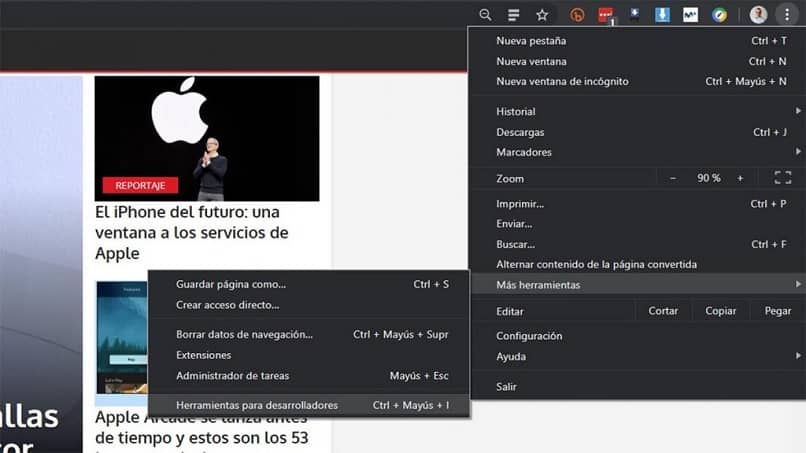Viewport: 806px width, 453px height.
Task: Close the Chrome three-dot menu button
Action: (x=786, y=15)
